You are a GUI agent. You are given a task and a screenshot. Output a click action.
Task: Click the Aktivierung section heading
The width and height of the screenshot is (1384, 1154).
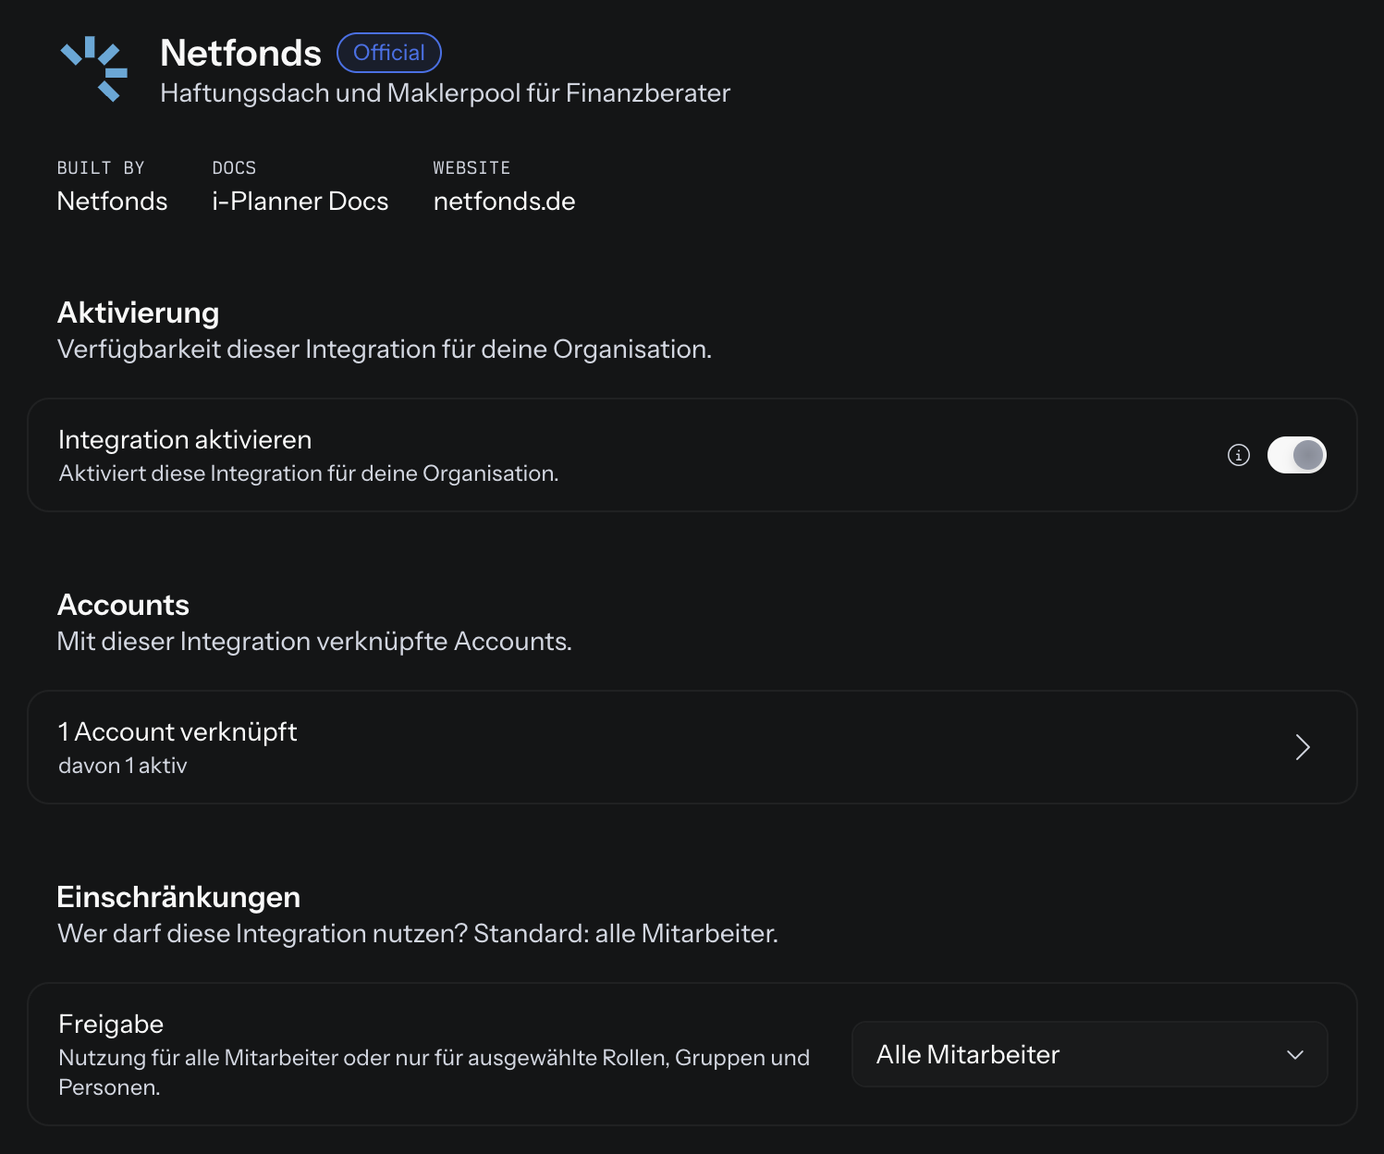coord(138,313)
